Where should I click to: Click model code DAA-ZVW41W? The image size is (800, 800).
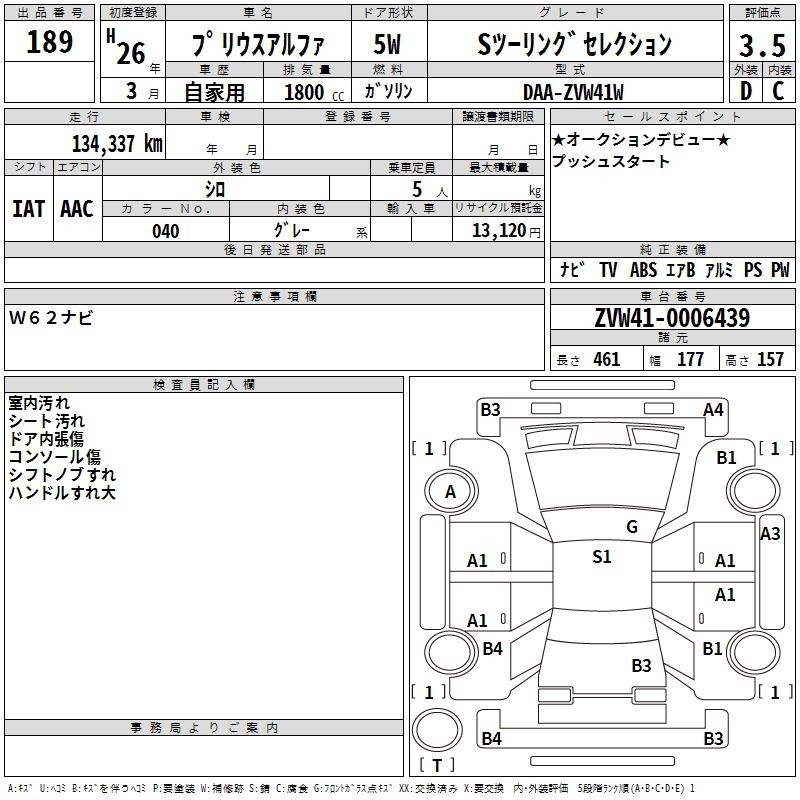[573, 92]
